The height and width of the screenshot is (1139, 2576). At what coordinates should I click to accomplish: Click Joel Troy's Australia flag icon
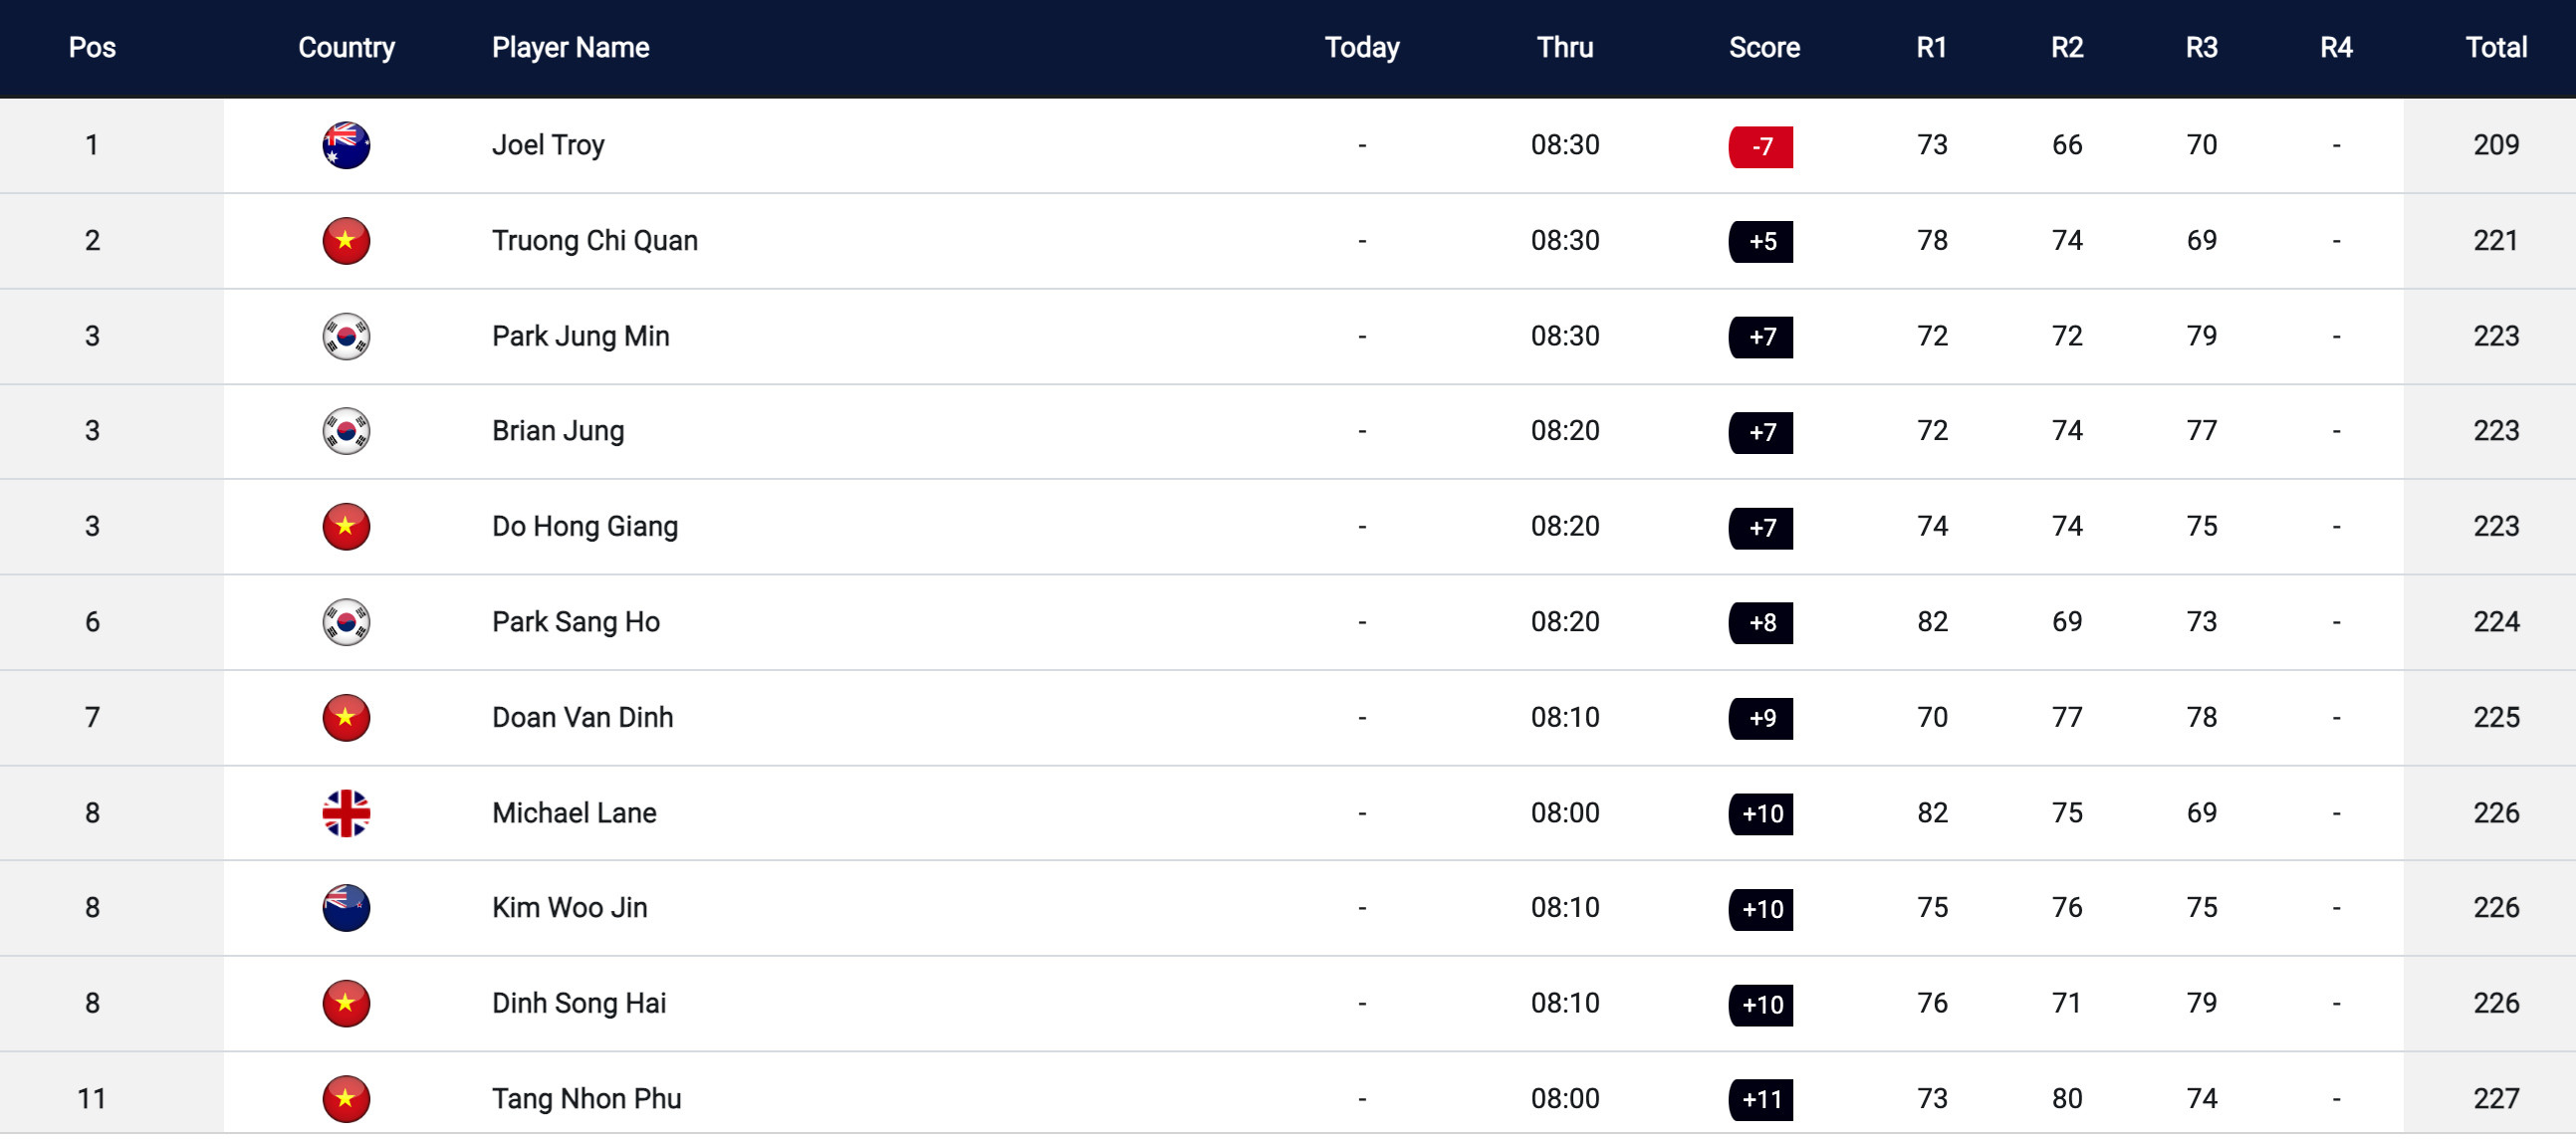346,145
